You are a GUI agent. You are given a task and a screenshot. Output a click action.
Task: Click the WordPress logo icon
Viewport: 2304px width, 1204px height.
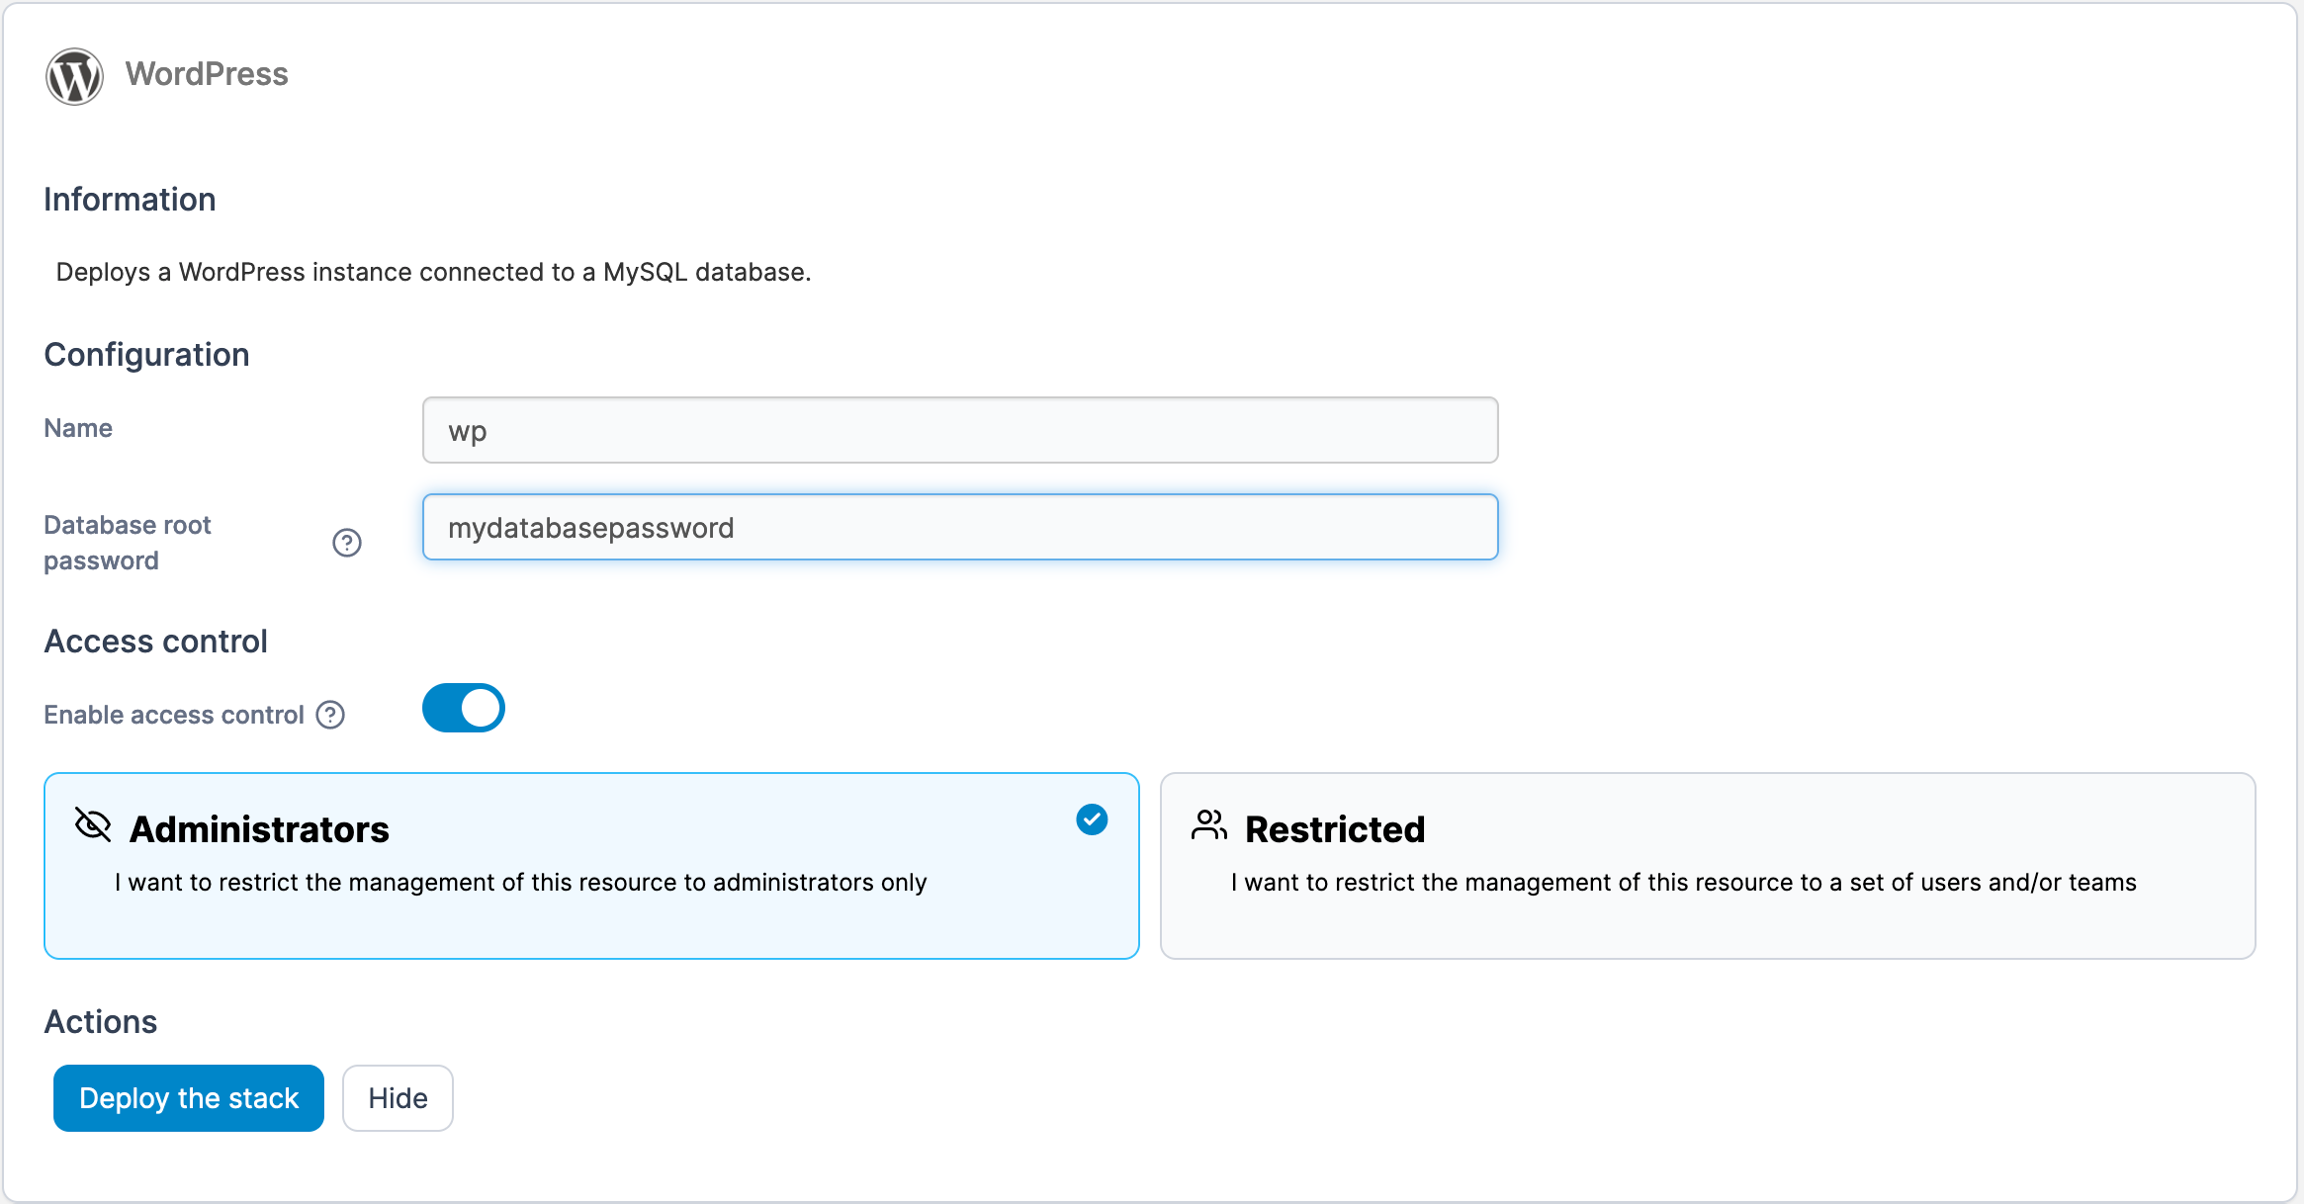pos(74,75)
